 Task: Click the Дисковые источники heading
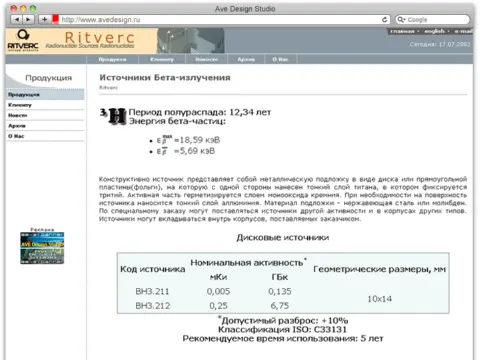[x=283, y=238]
